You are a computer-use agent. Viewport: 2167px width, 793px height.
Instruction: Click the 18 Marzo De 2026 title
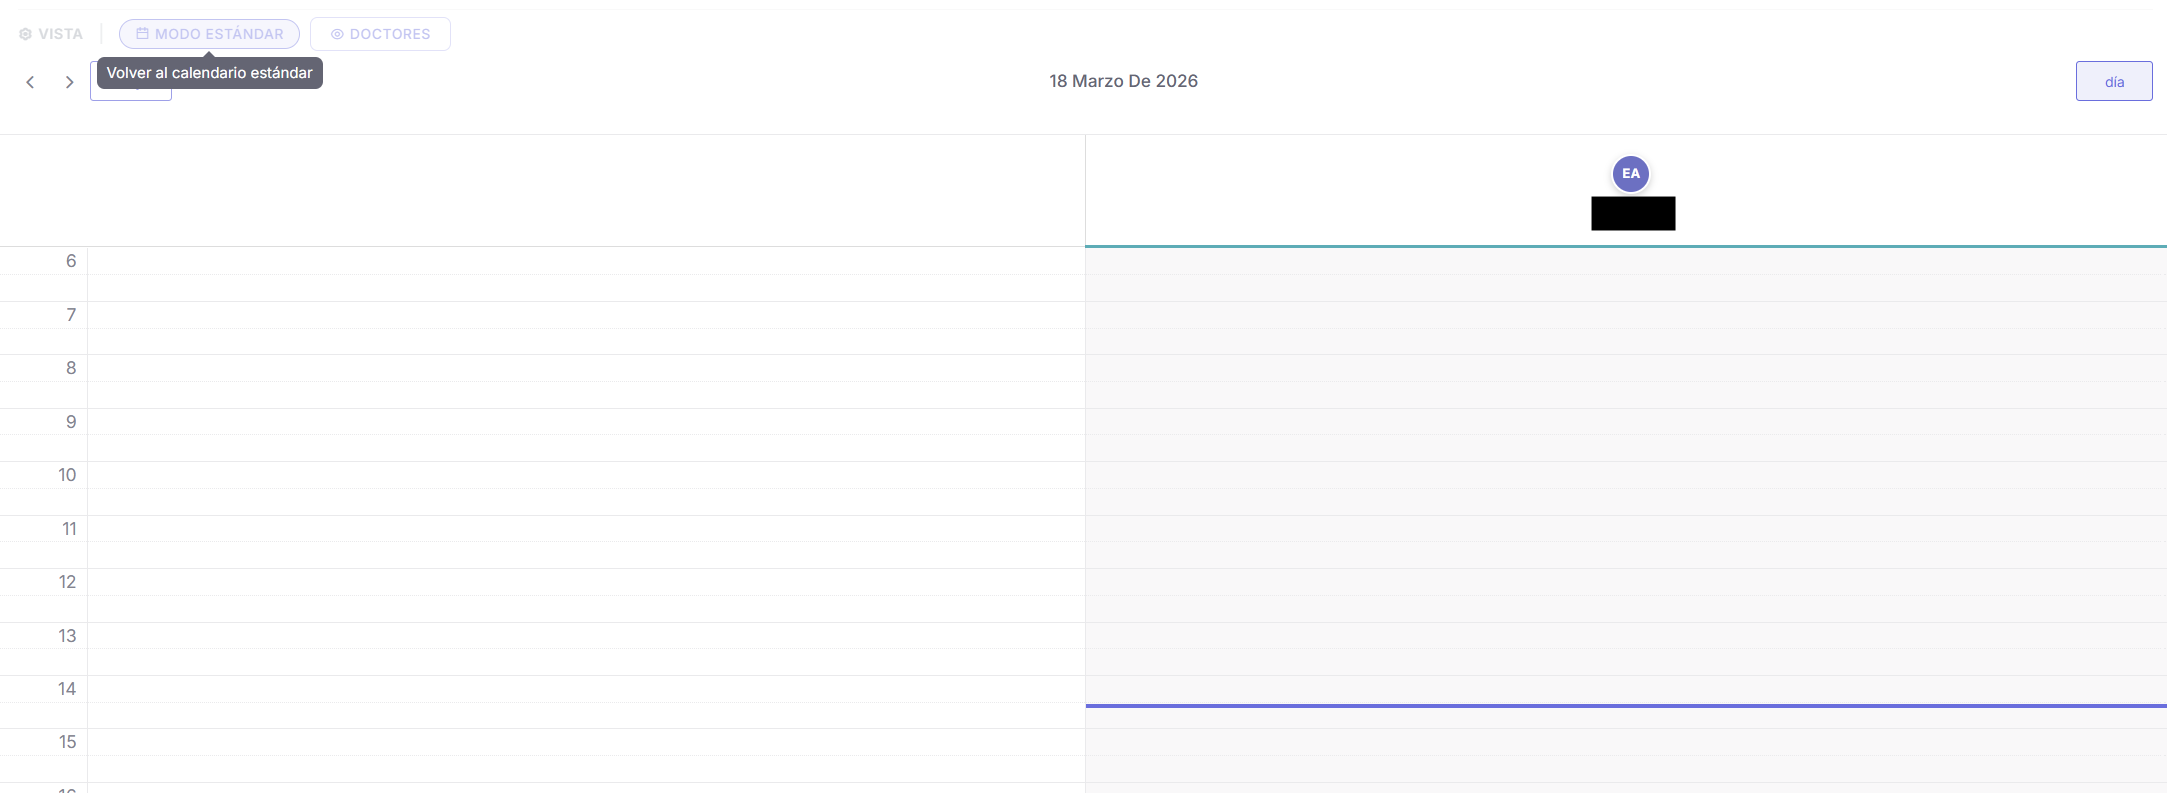(1123, 81)
